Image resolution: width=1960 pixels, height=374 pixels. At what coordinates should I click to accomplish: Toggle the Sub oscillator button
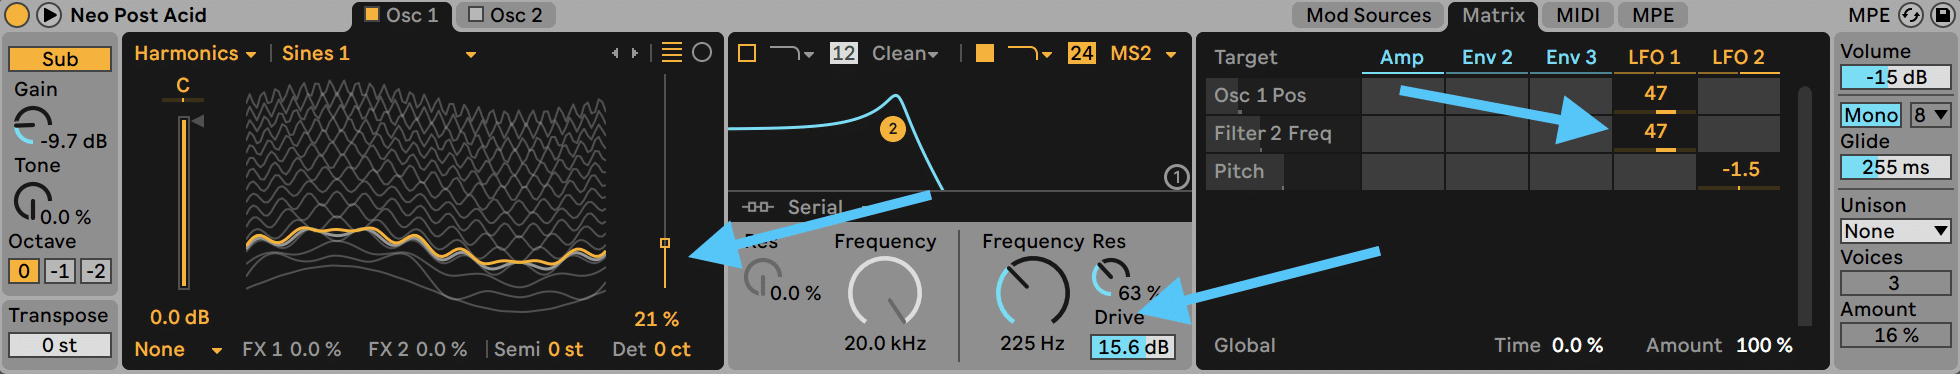pos(60,59)
